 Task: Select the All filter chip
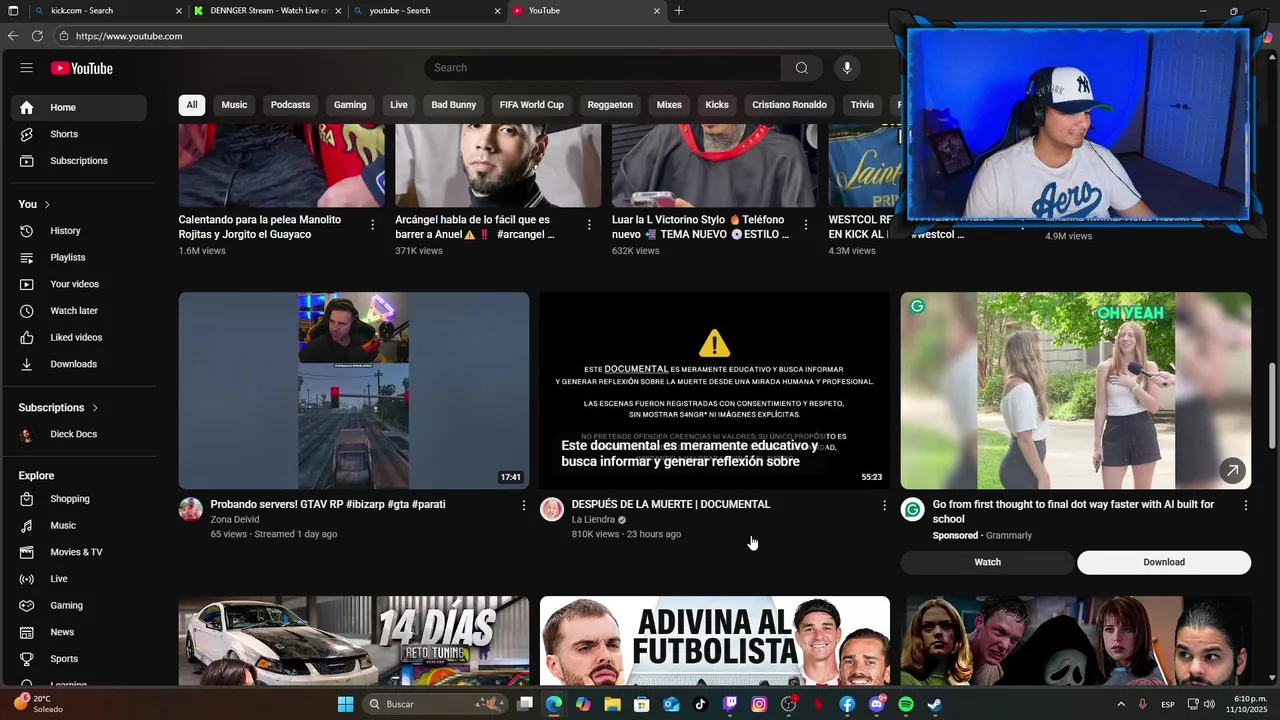point(192,105)
